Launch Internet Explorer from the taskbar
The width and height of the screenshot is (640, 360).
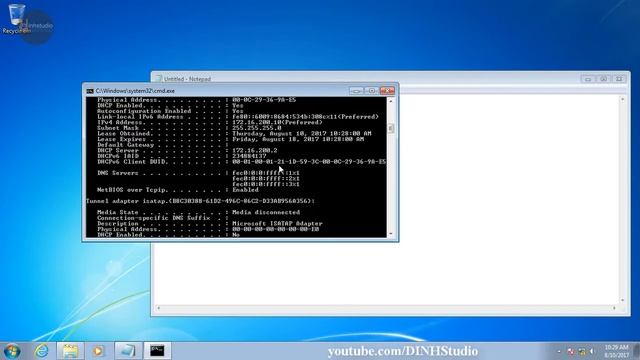coord(41,351)
